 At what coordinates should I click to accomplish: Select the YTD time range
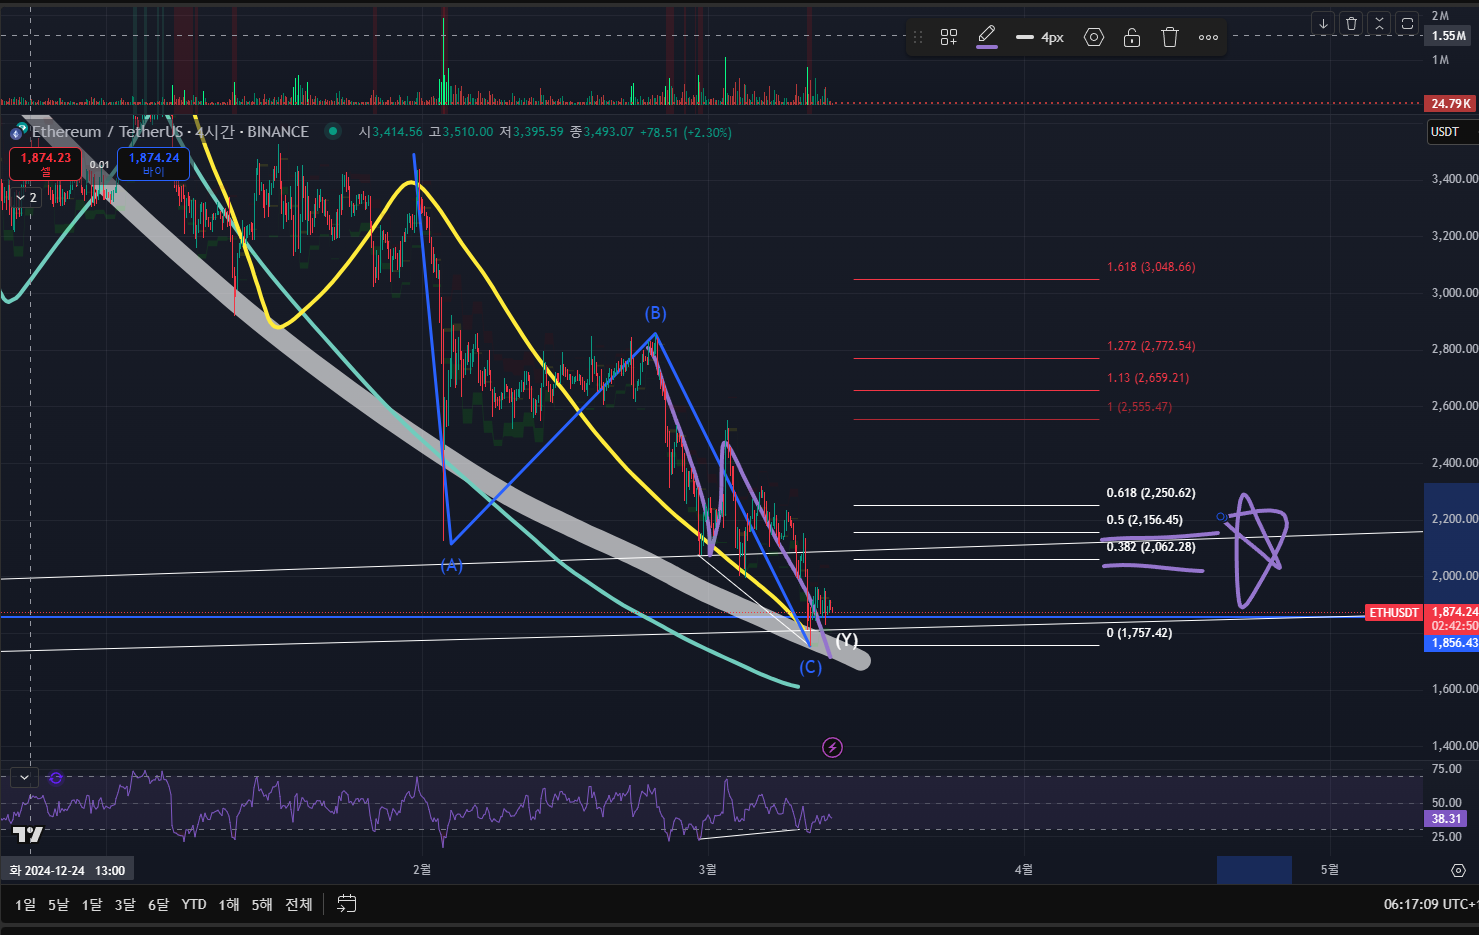click(194, 904)
